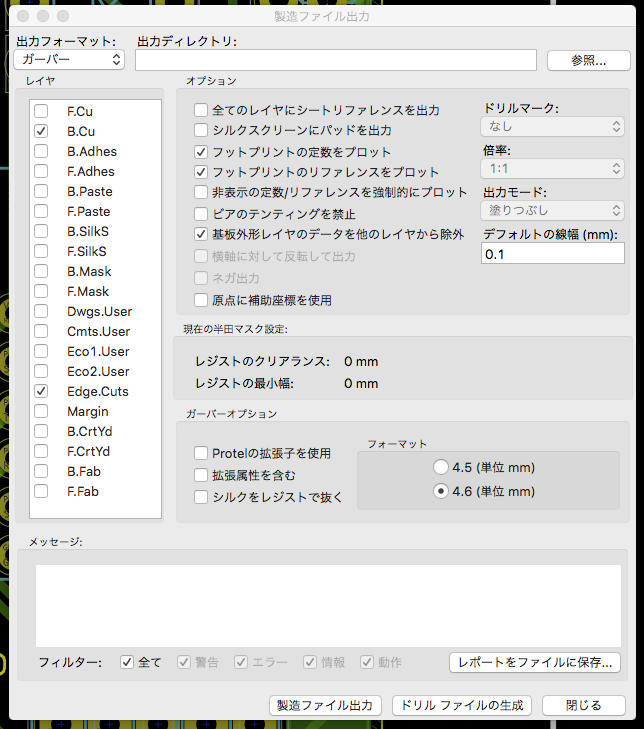Image resolution: width=644 pixels, height=729 pixels.
Task: Check '原点に補助座標を使用' option
Action: 202,299
